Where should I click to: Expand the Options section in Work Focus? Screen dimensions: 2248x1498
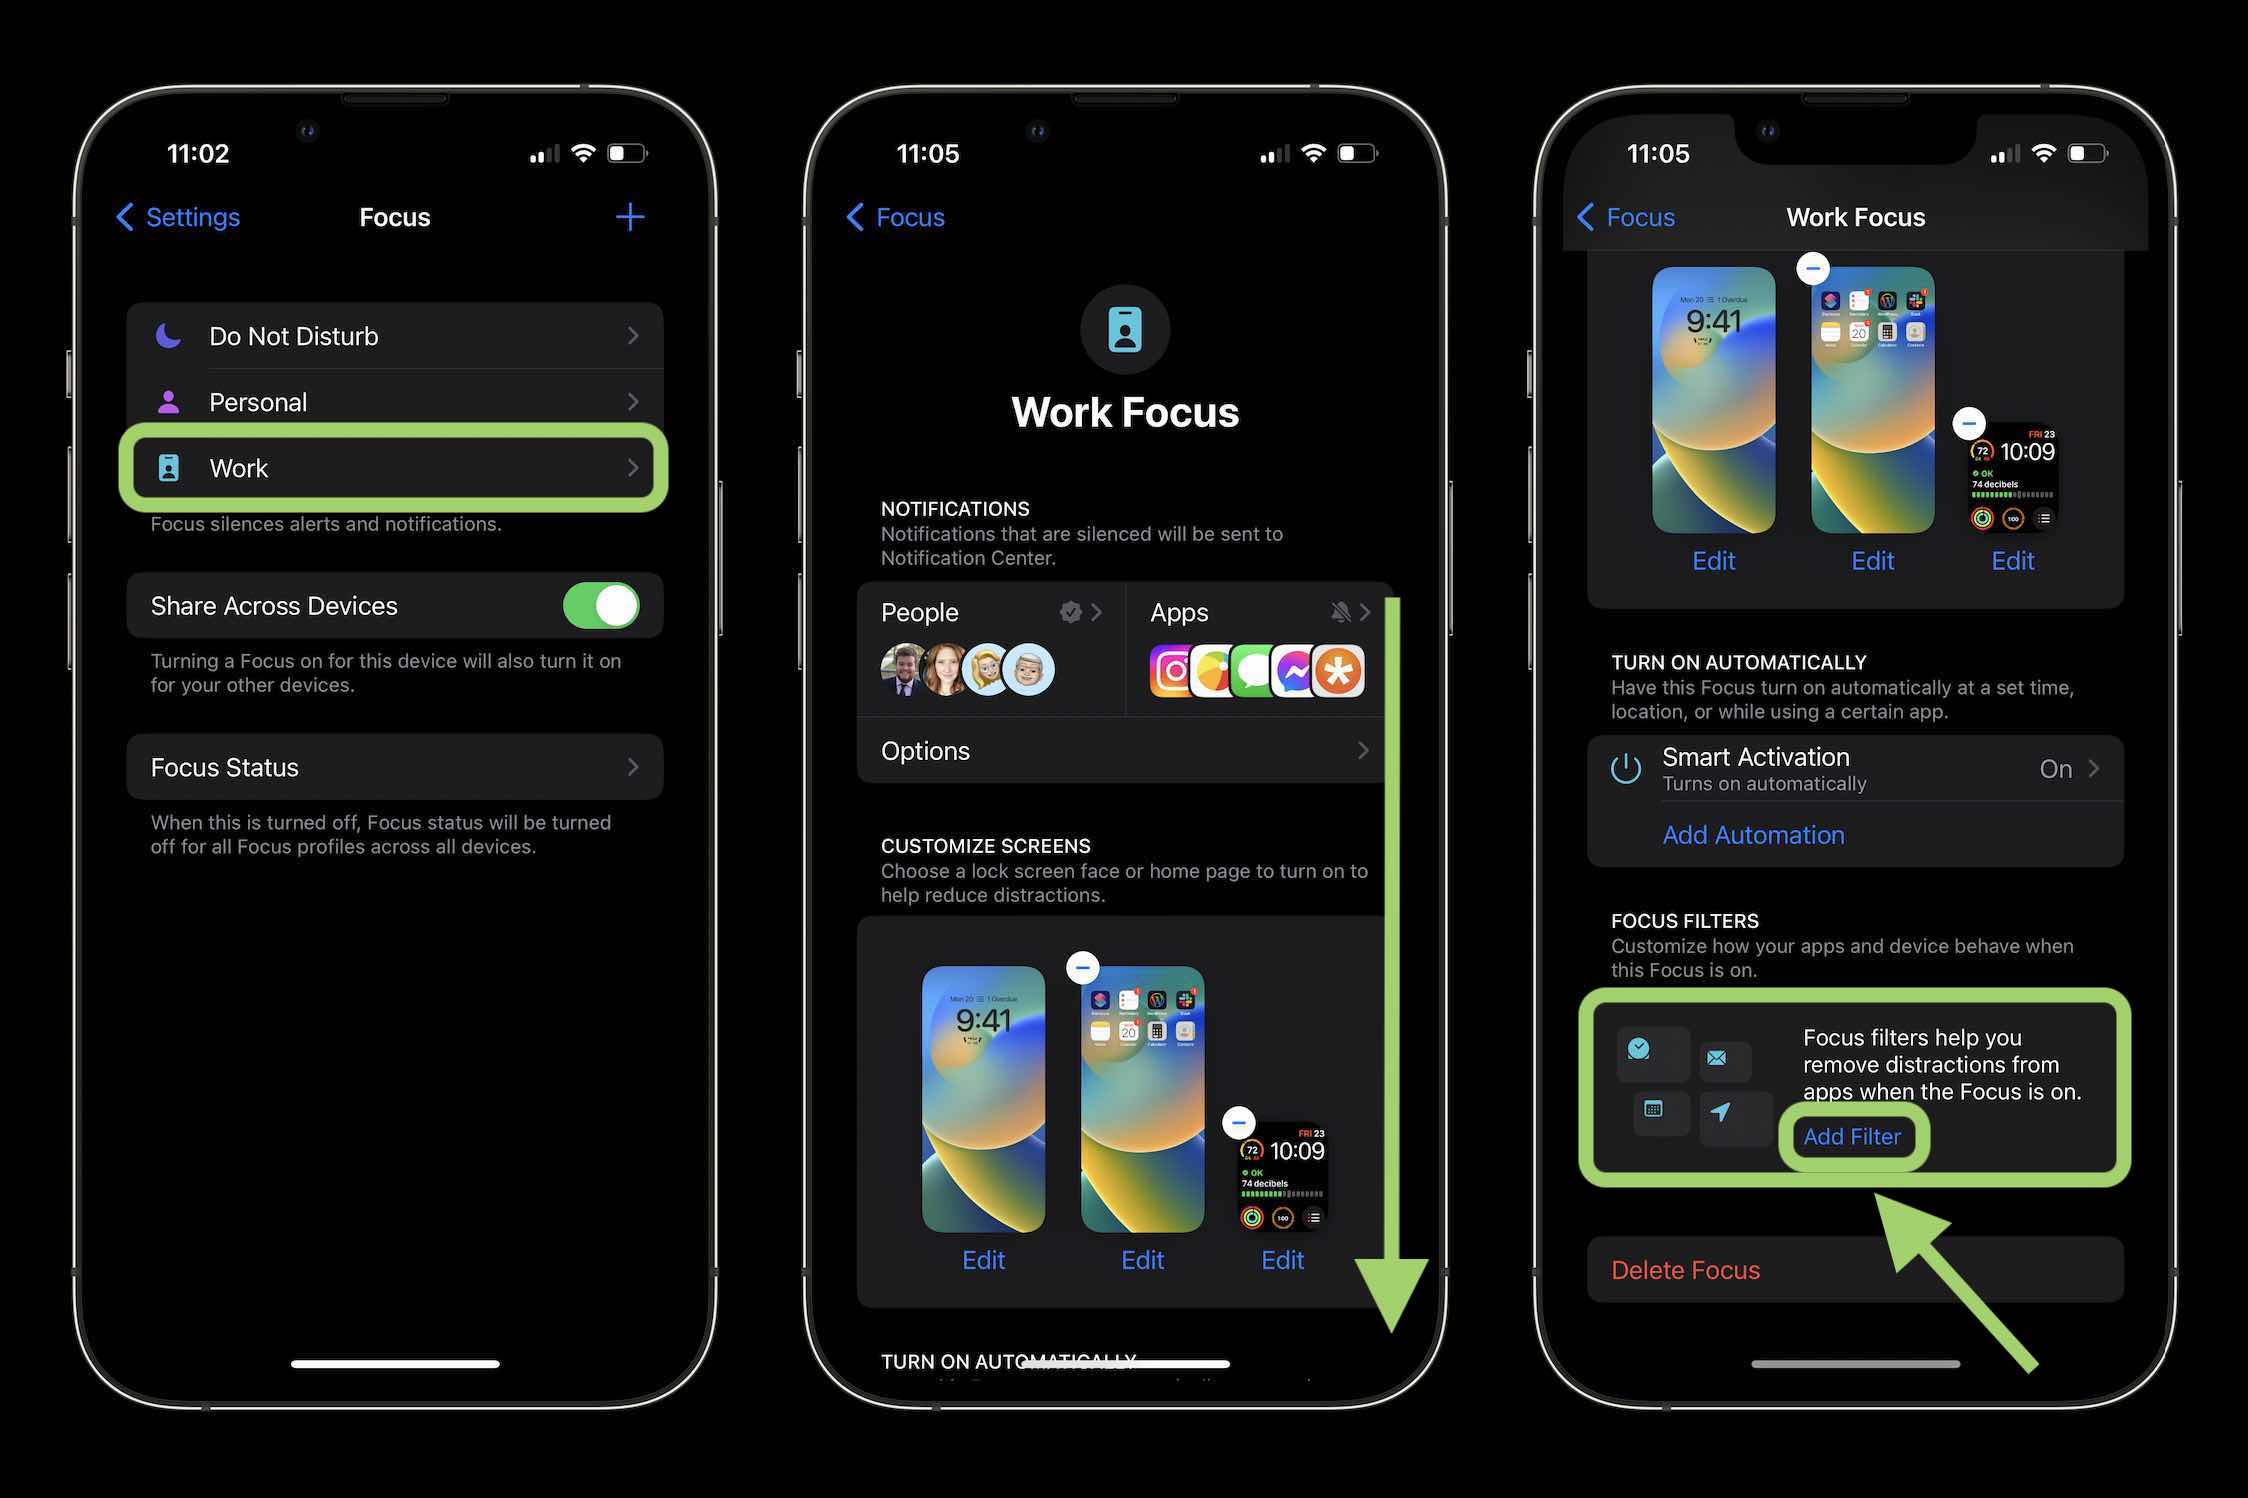[1123, 749]
